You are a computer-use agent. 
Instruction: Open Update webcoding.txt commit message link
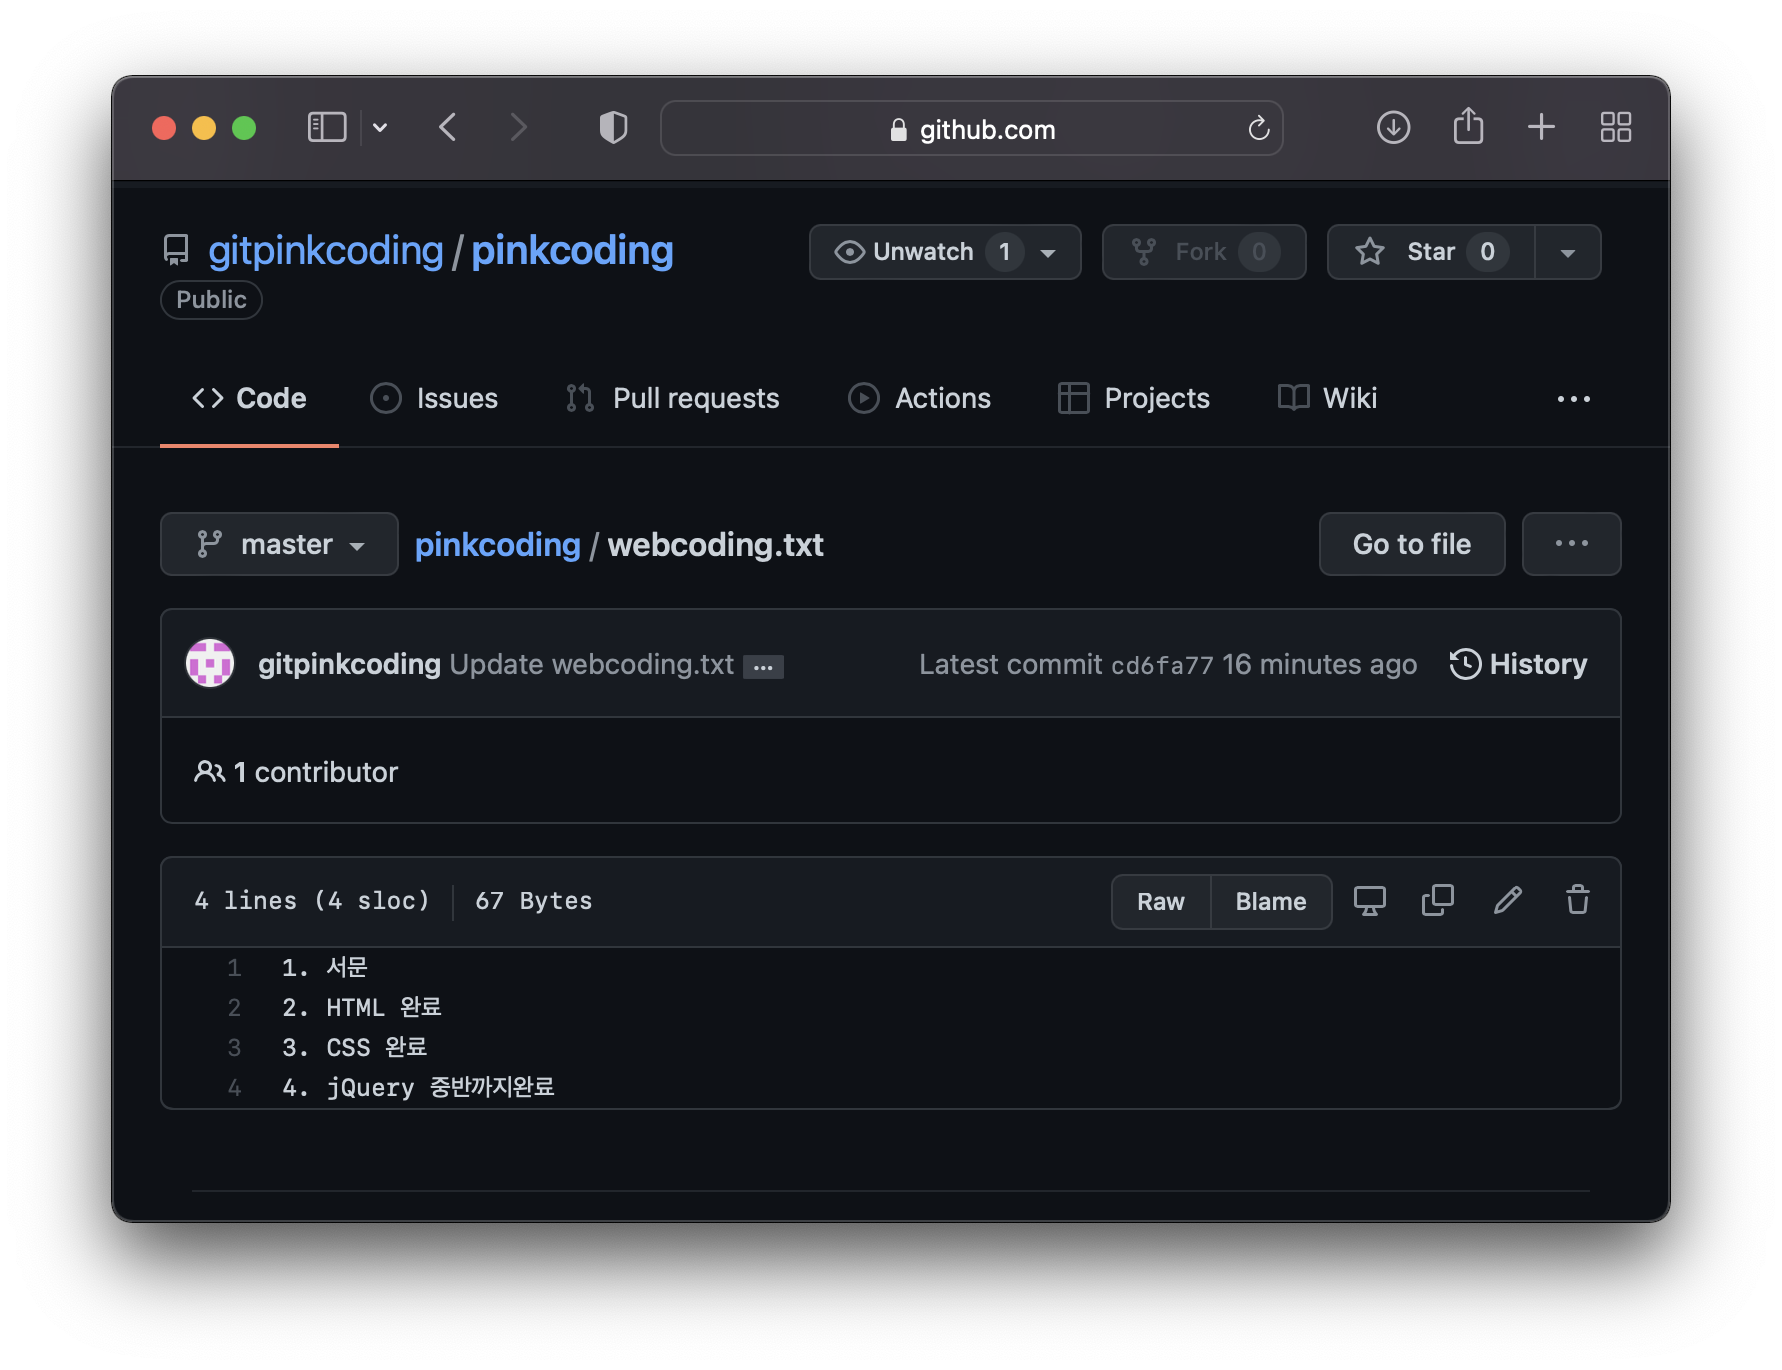click(592, 664)
